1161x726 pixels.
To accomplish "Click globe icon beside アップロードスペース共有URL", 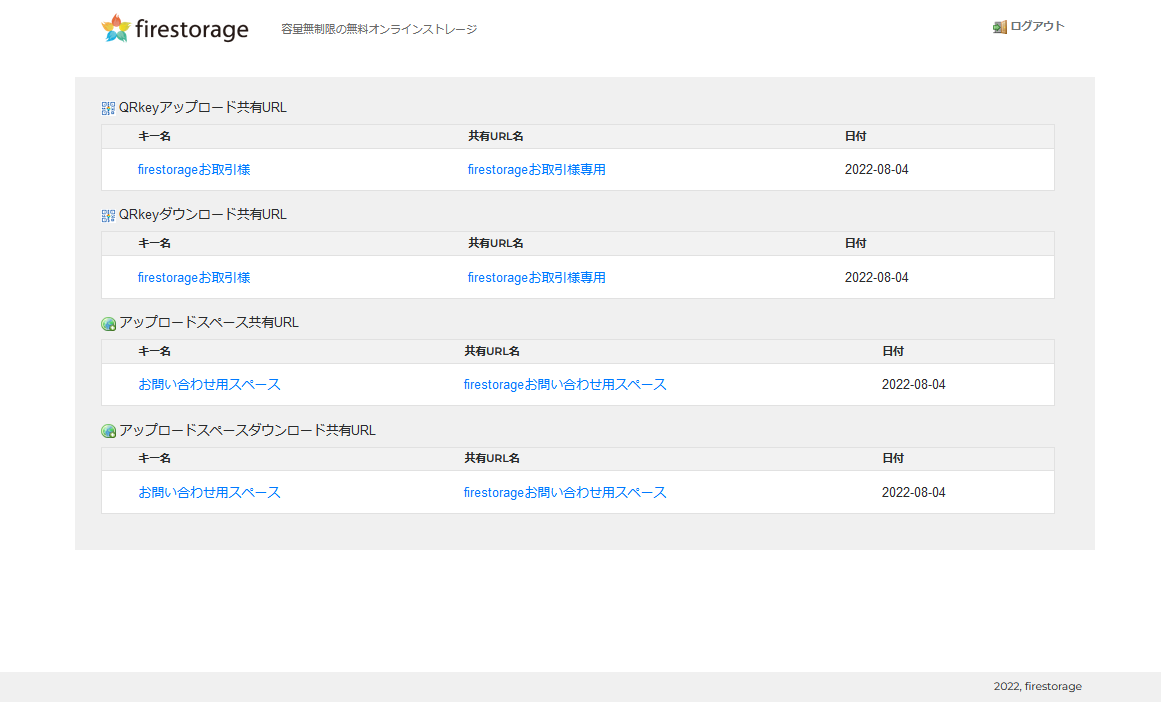I will (x=109, y=323).
